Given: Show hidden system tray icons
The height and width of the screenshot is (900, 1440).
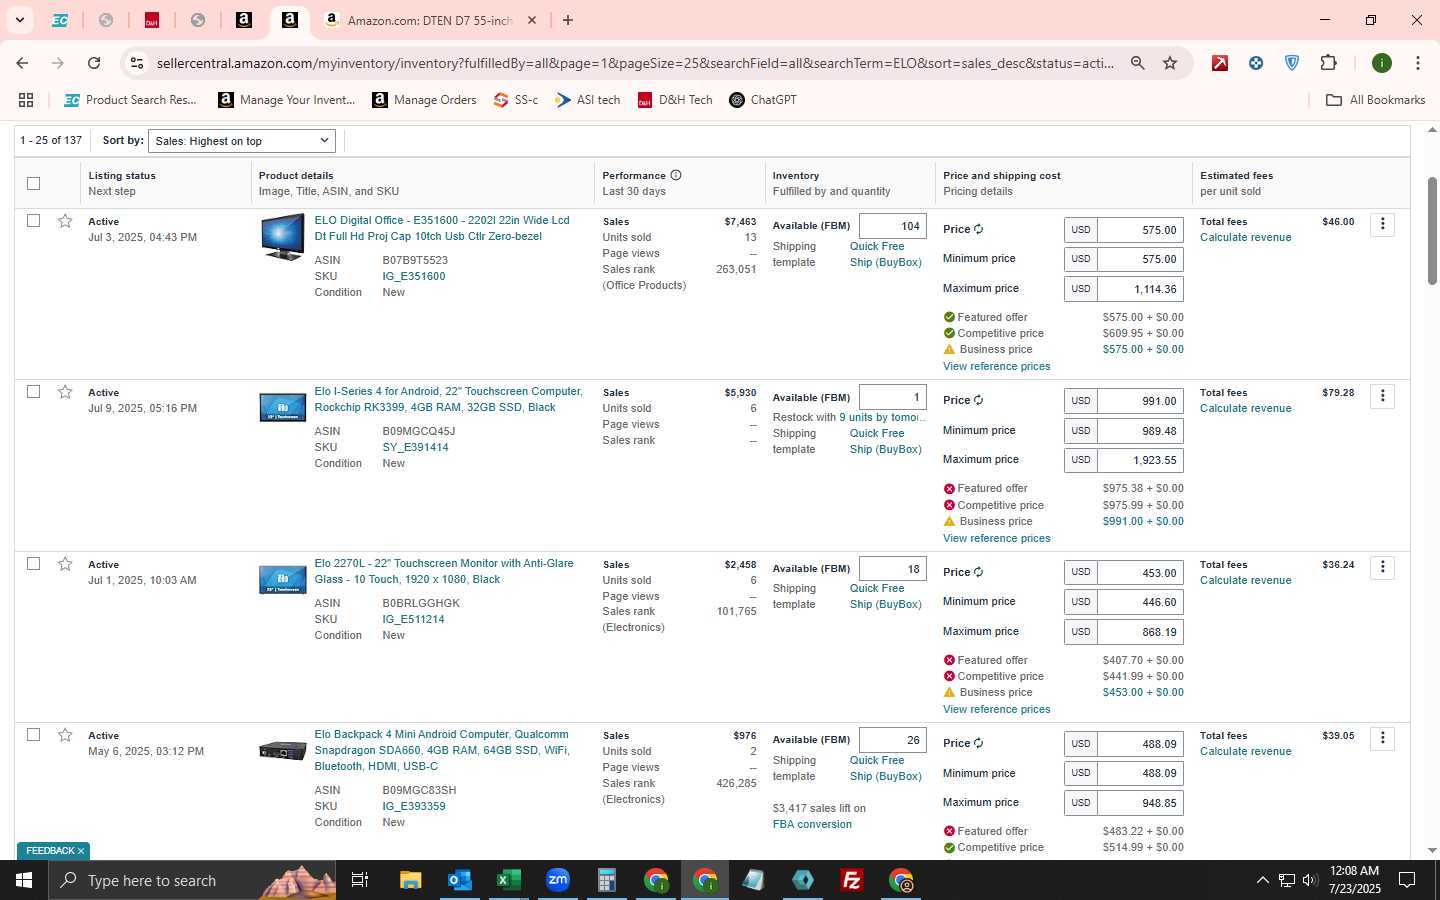Looking at the screenshot, I should 1262,880.
